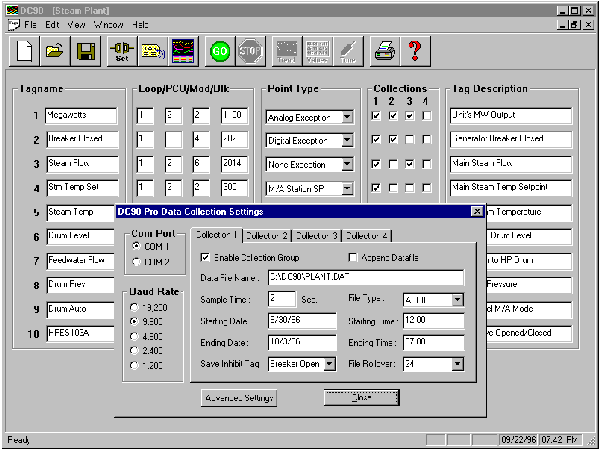
Task: Open a file with the folder icon
Action: [56, 49]
